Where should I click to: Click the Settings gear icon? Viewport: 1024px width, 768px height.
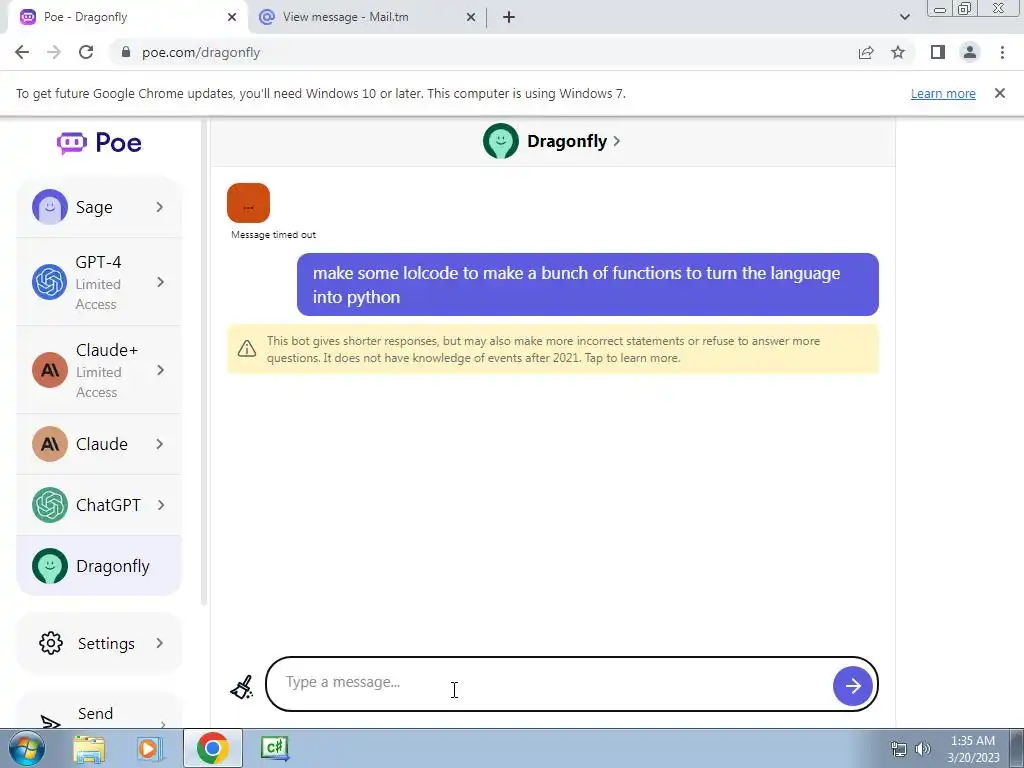point(50,643)
